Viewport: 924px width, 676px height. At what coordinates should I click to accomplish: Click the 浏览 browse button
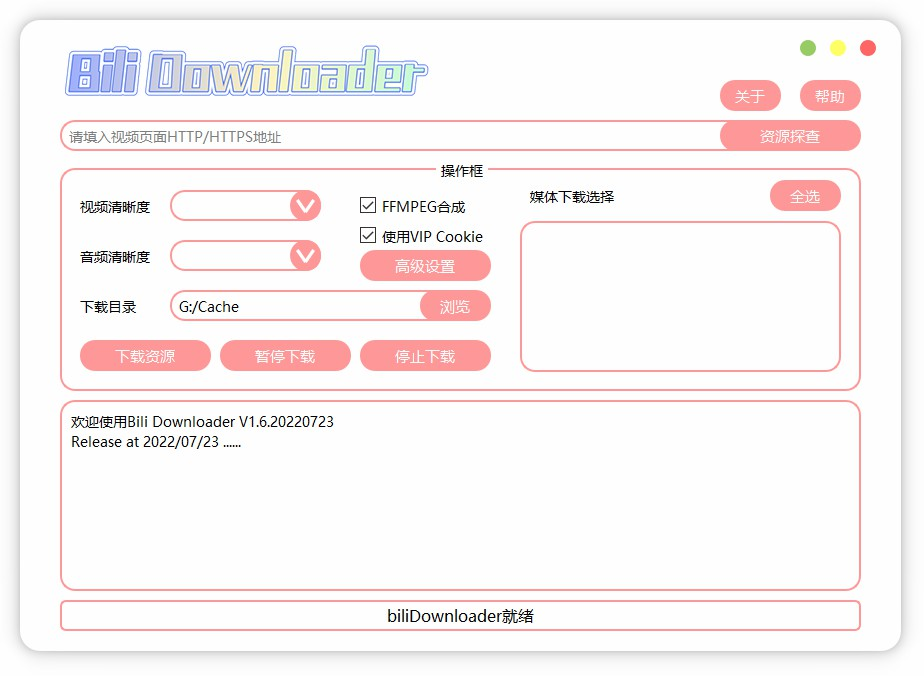(455, 306)
